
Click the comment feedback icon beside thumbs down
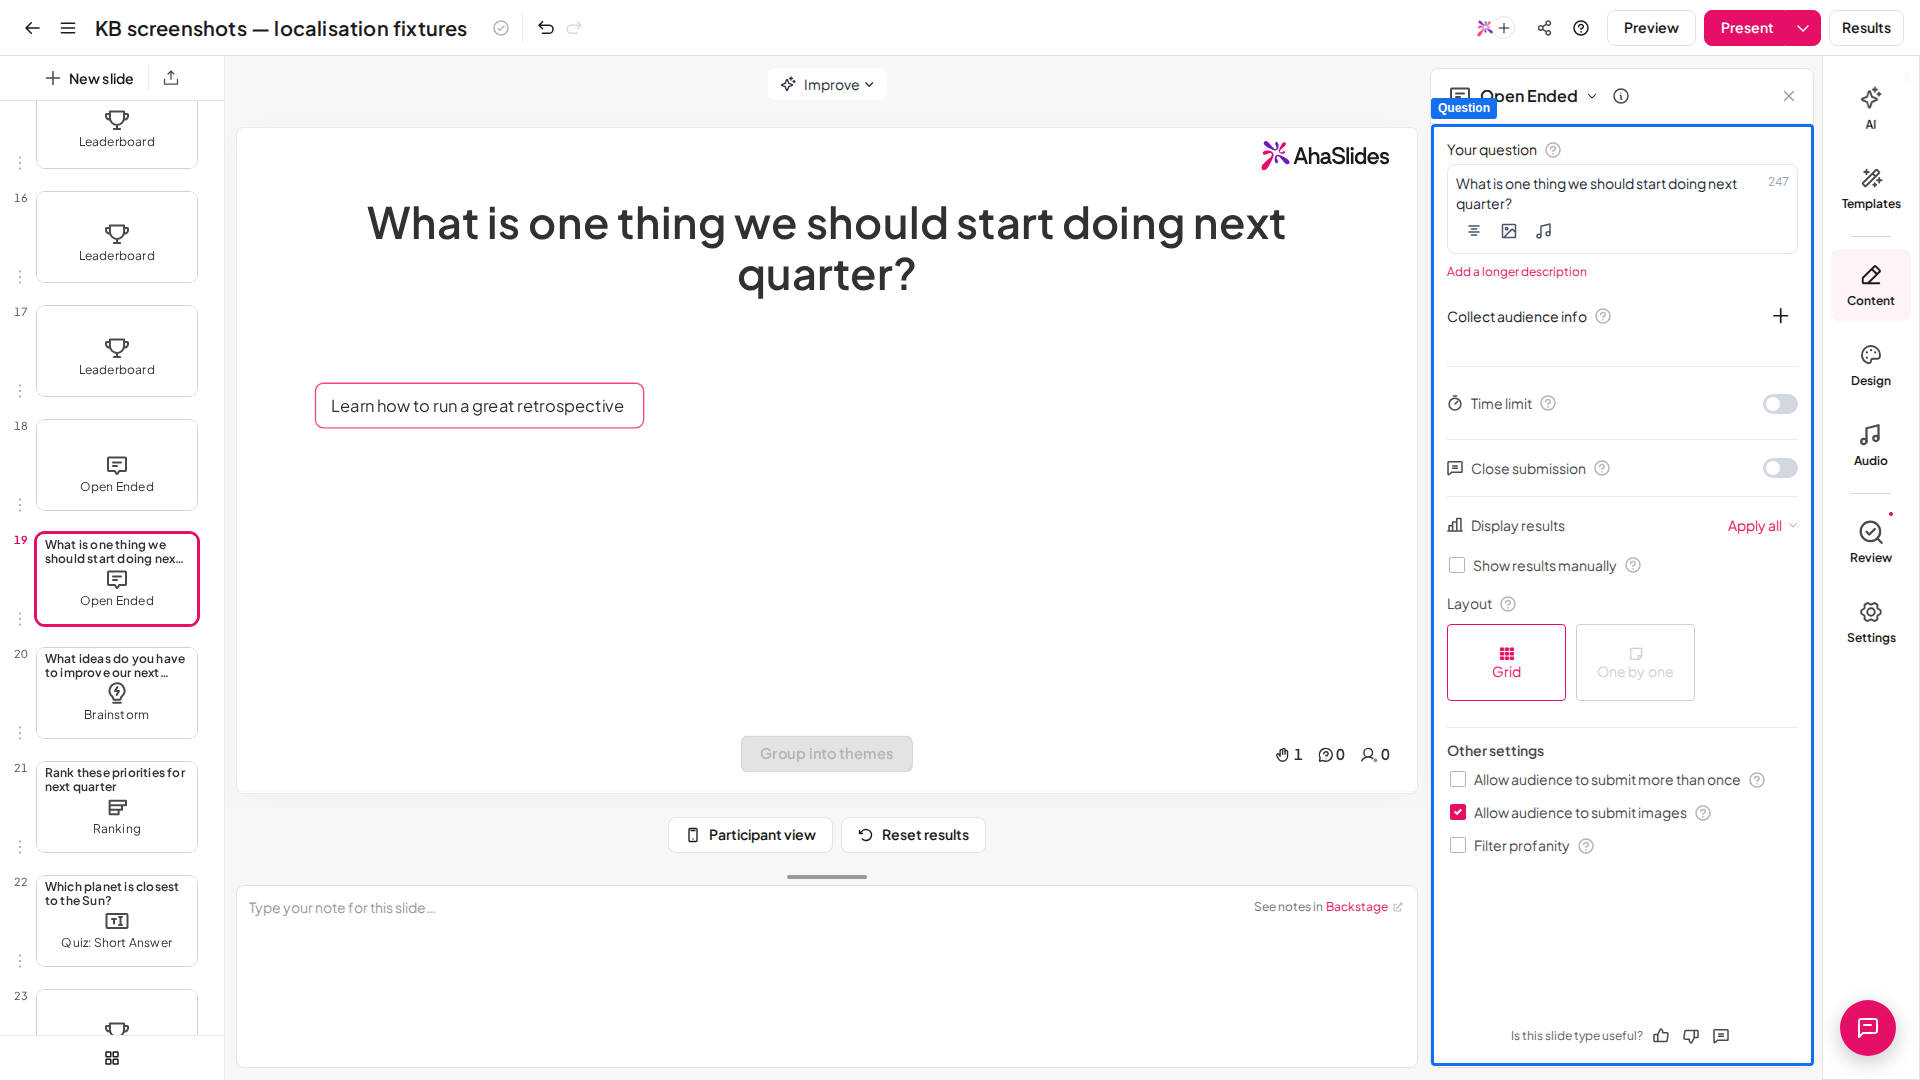point(1721,1036)
